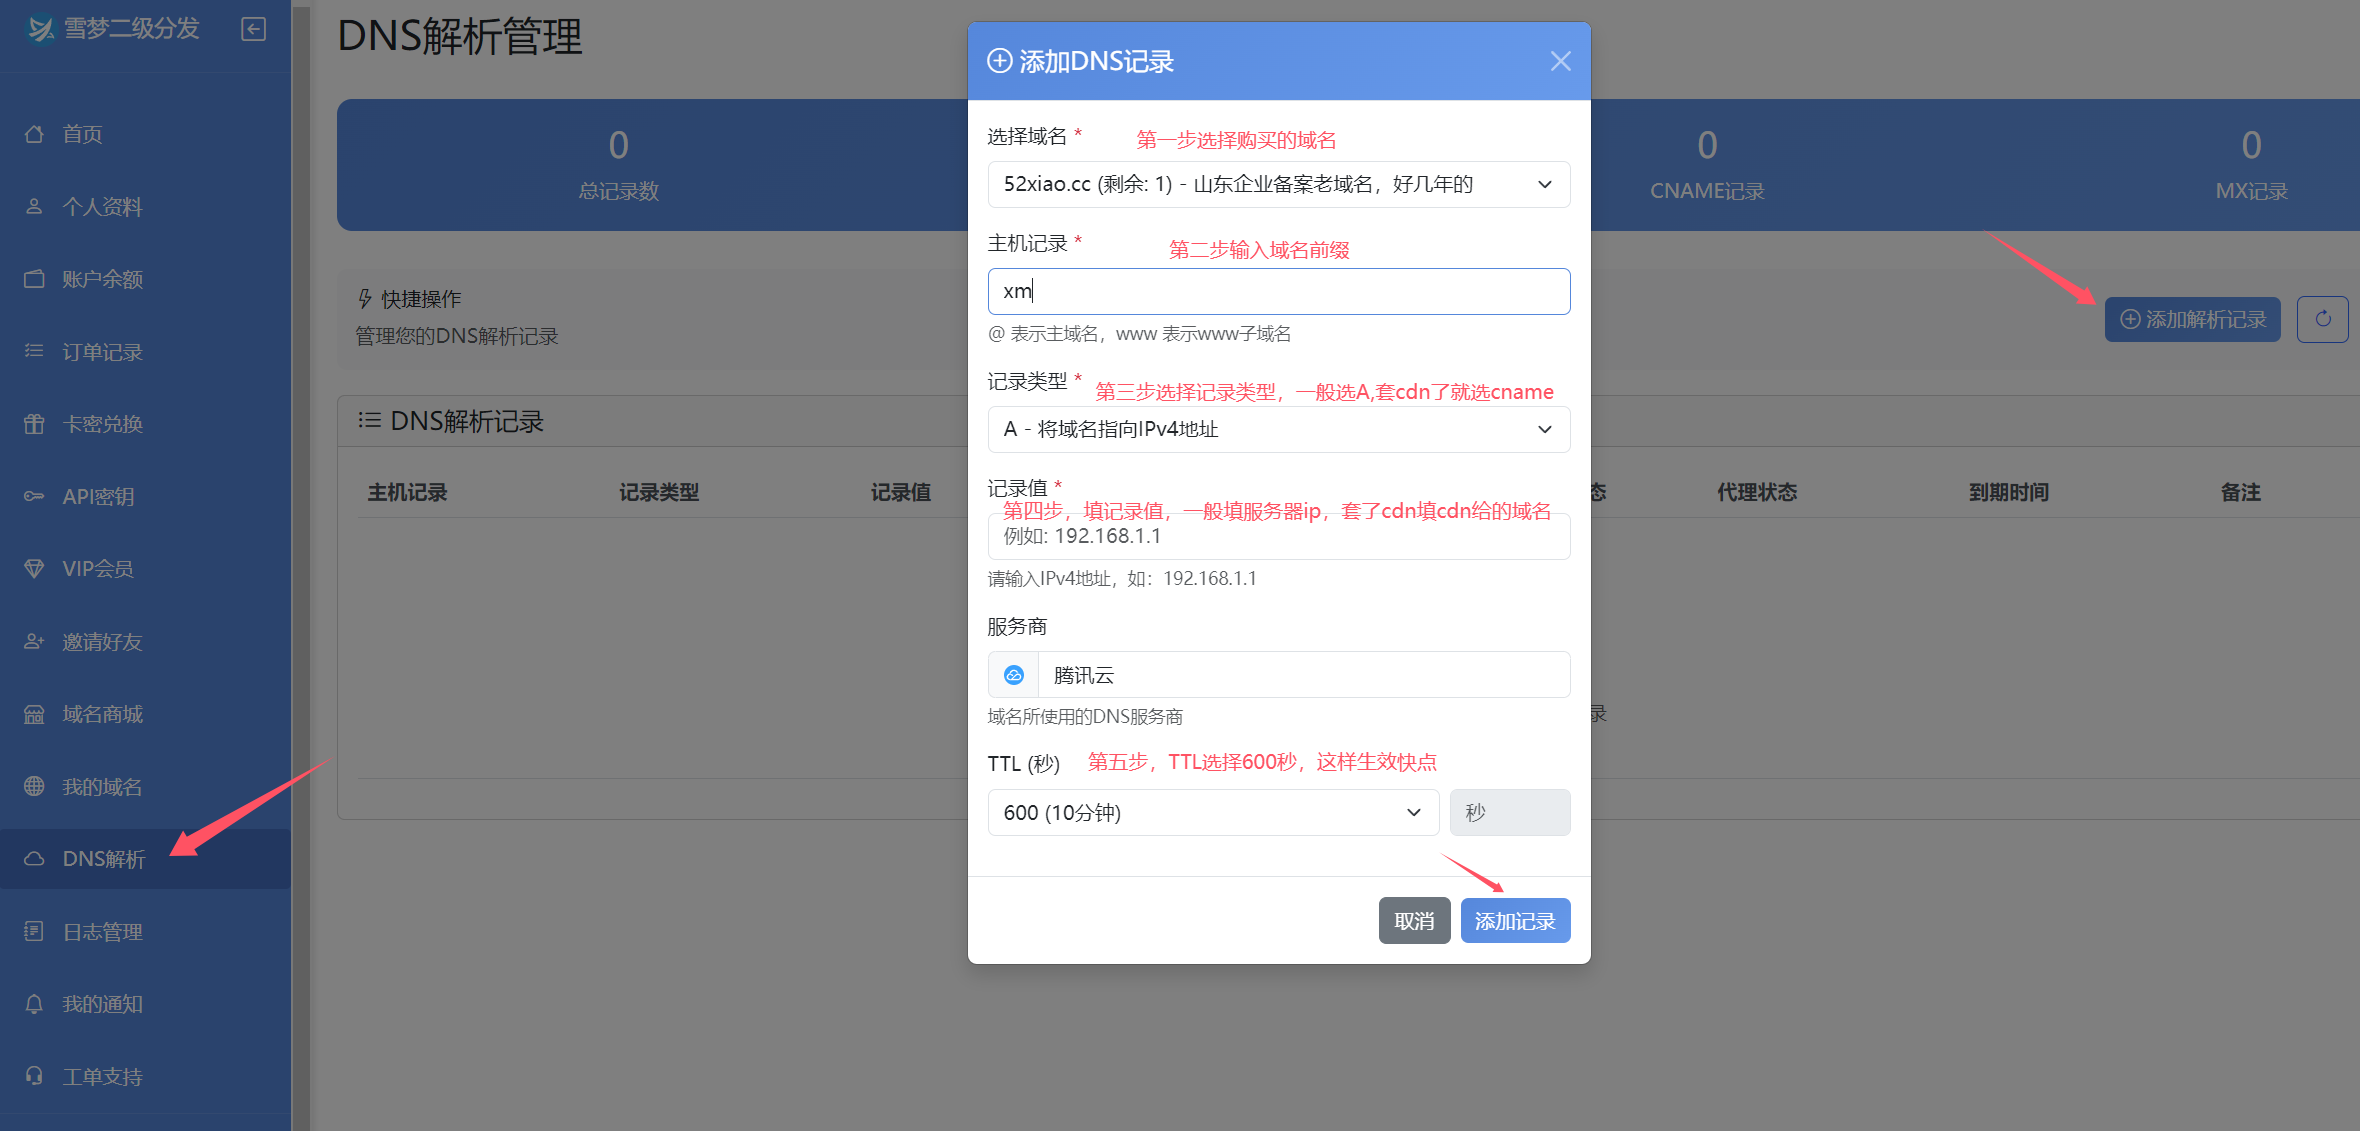Image resolution: width=2360 pixels, height=1131 pixels.
Task: Click the 添加记录 submit button
Action: [x=1515, y=920]
